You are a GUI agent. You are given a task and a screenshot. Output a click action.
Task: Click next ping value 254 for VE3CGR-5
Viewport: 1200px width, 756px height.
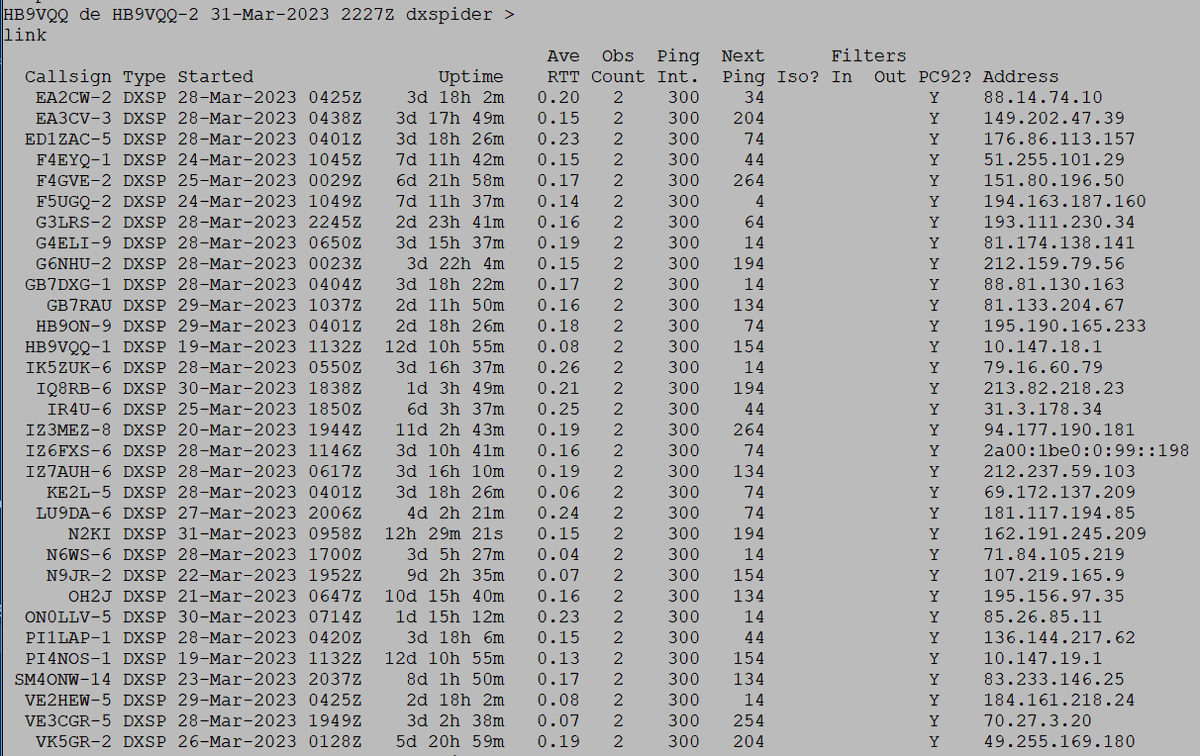click(x=748, y=720)
